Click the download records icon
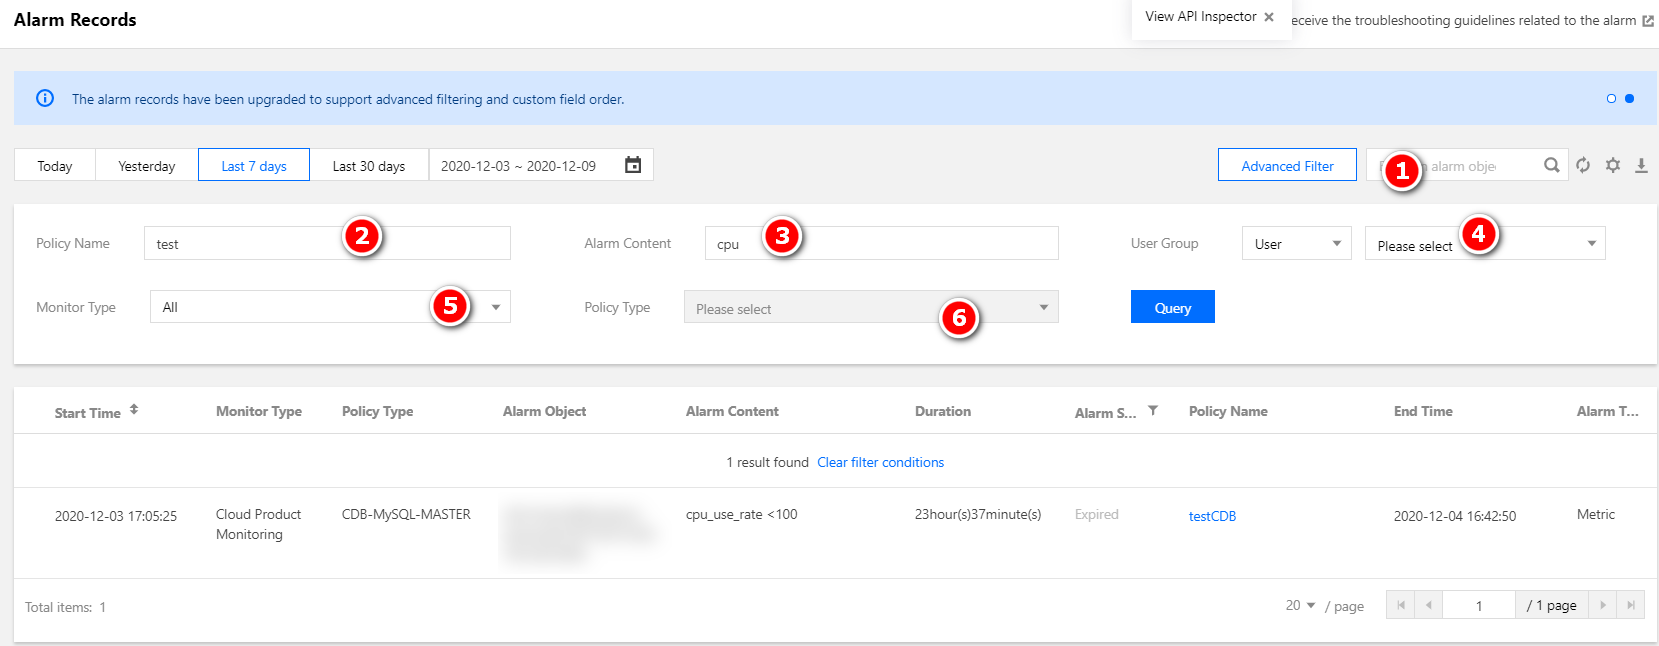This screenshot has height=646, width=1659. (x=1641, y=165)
